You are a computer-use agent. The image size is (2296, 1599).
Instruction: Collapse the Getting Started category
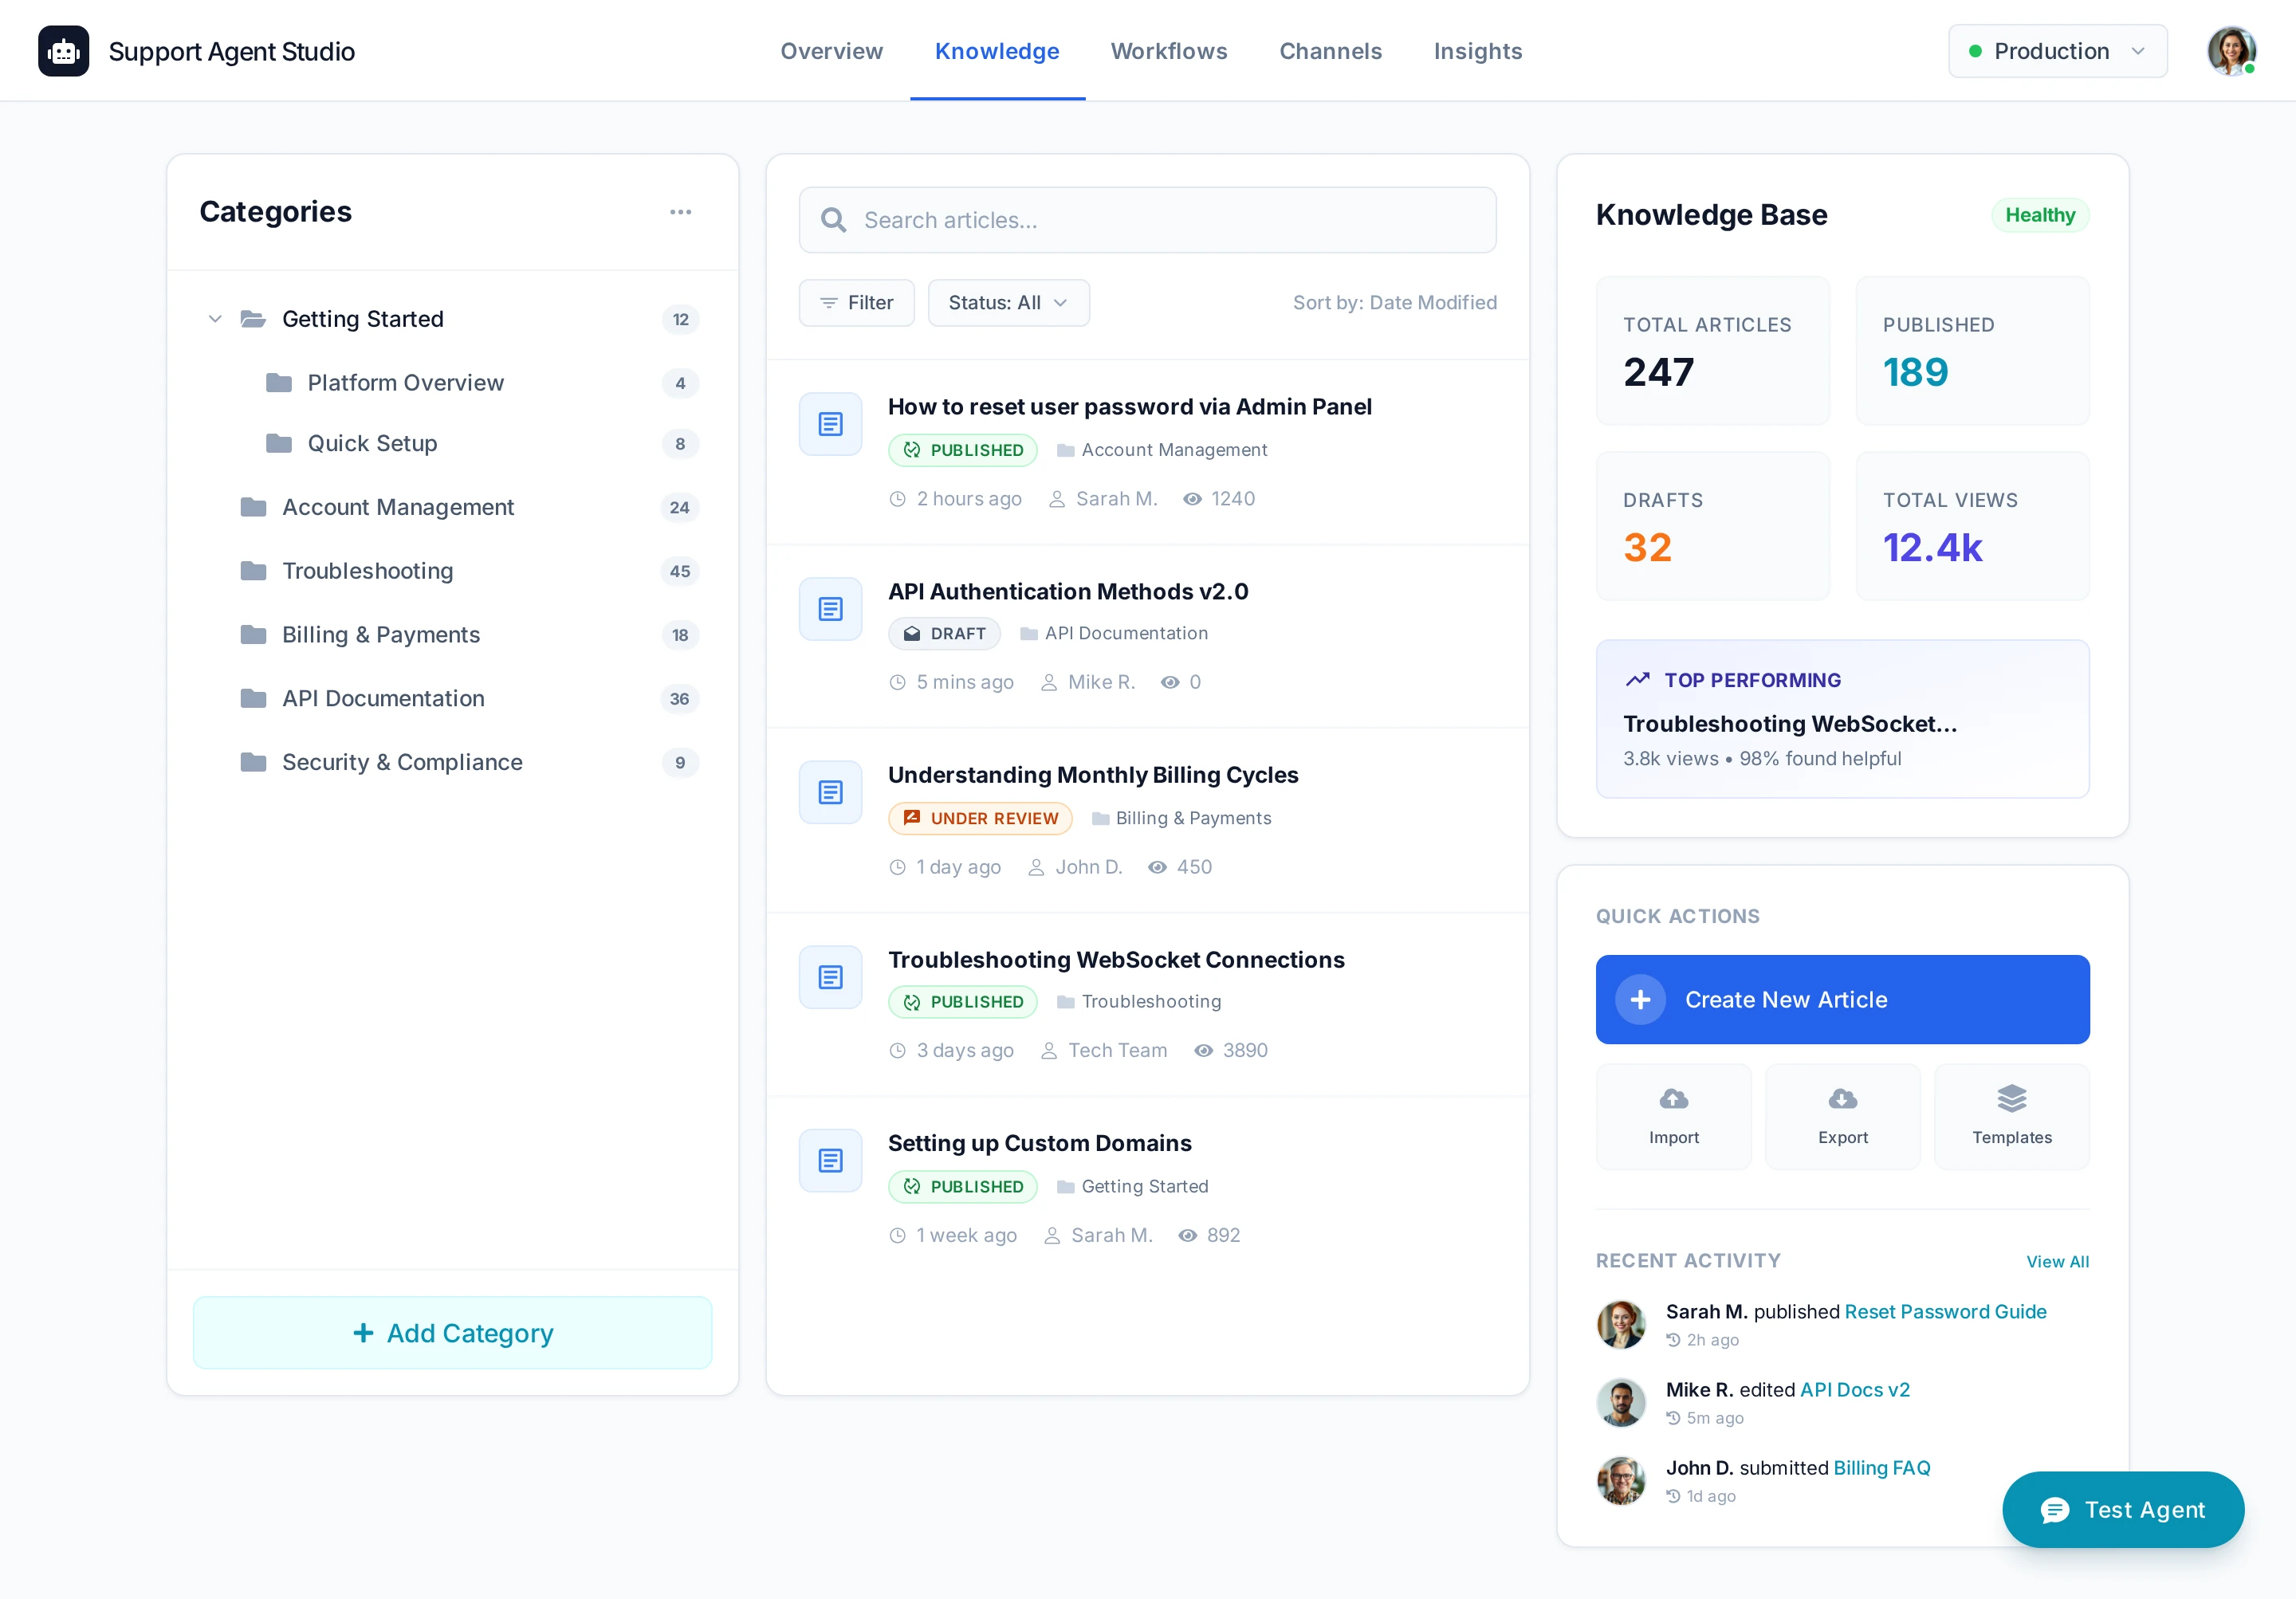tap(215, 319)
